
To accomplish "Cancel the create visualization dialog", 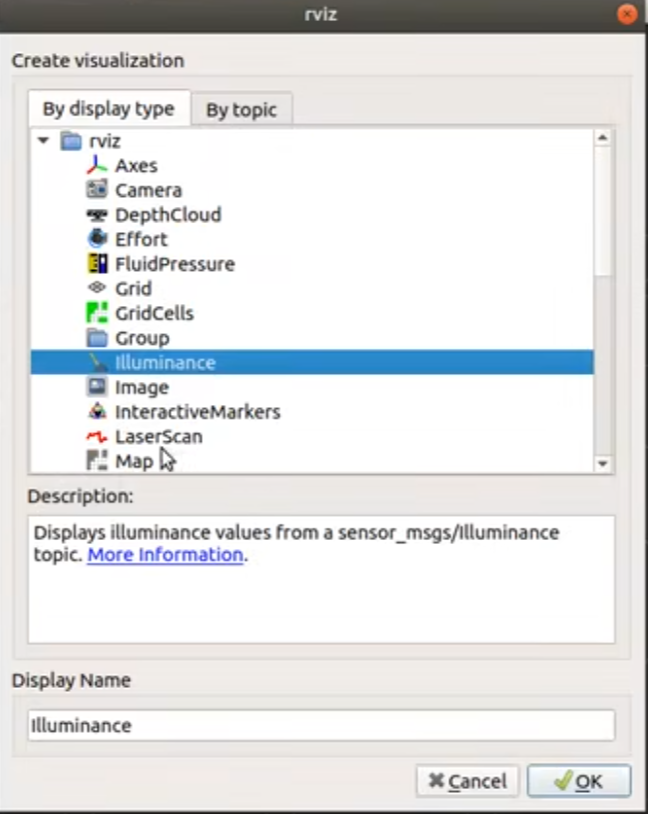I will [x=467, y=781].
